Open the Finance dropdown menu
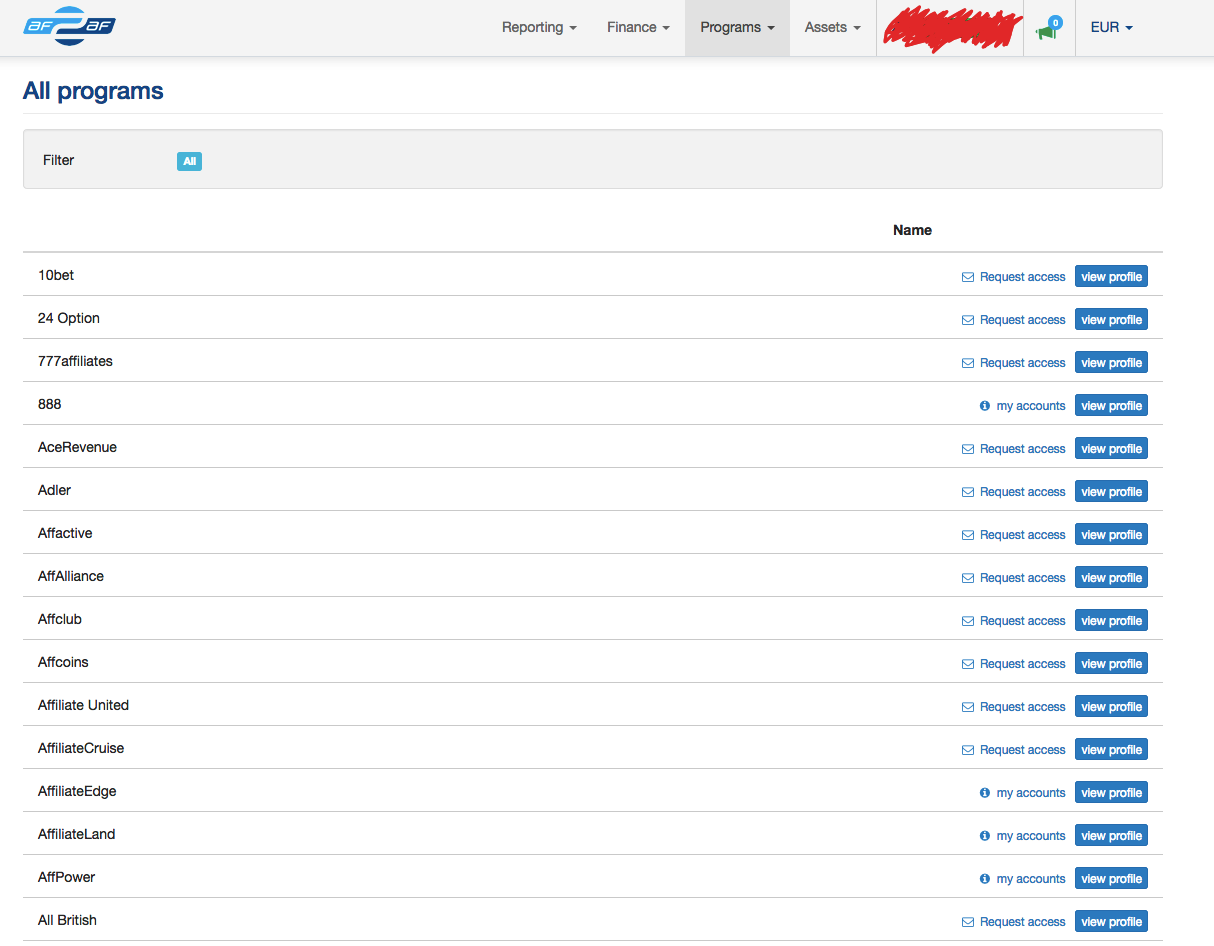Image resolution: width=1214 pixels, height=946 pixels. tap(638, 28)
